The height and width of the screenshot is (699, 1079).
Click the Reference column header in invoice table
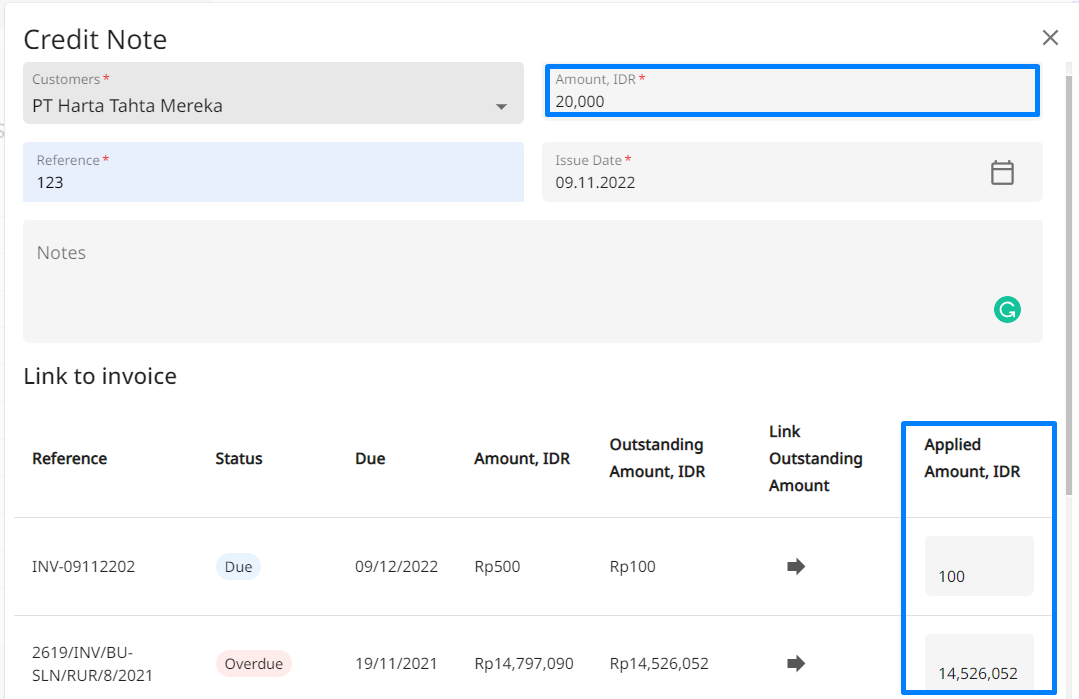(x=69, y=459)
